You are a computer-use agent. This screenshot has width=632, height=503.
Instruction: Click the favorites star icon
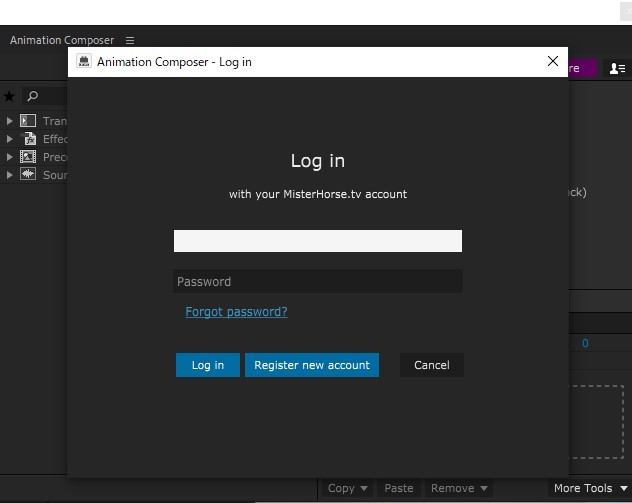click(9, 96)
